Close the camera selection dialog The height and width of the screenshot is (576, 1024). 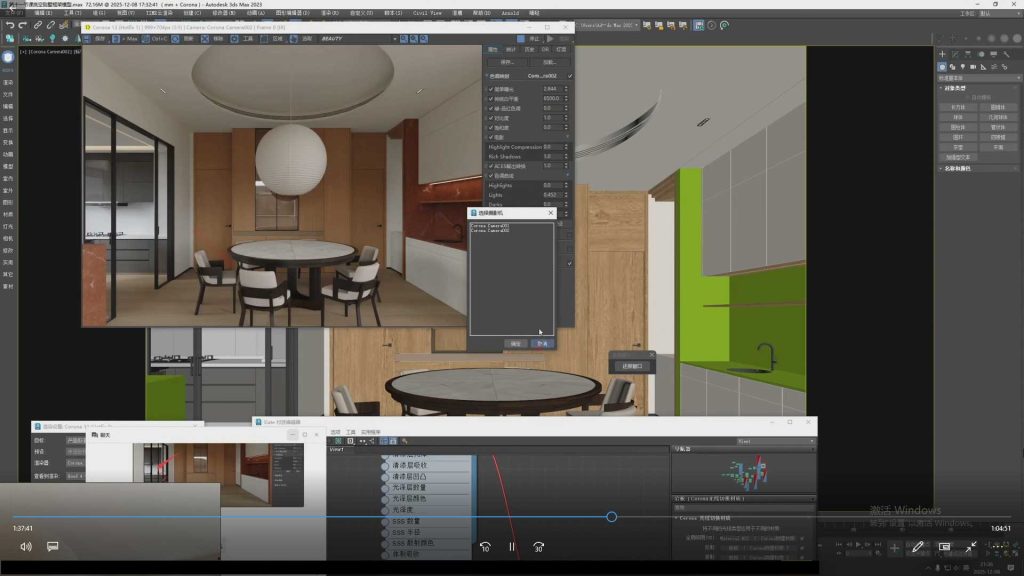pyautogui.click(x=551, y=213)
